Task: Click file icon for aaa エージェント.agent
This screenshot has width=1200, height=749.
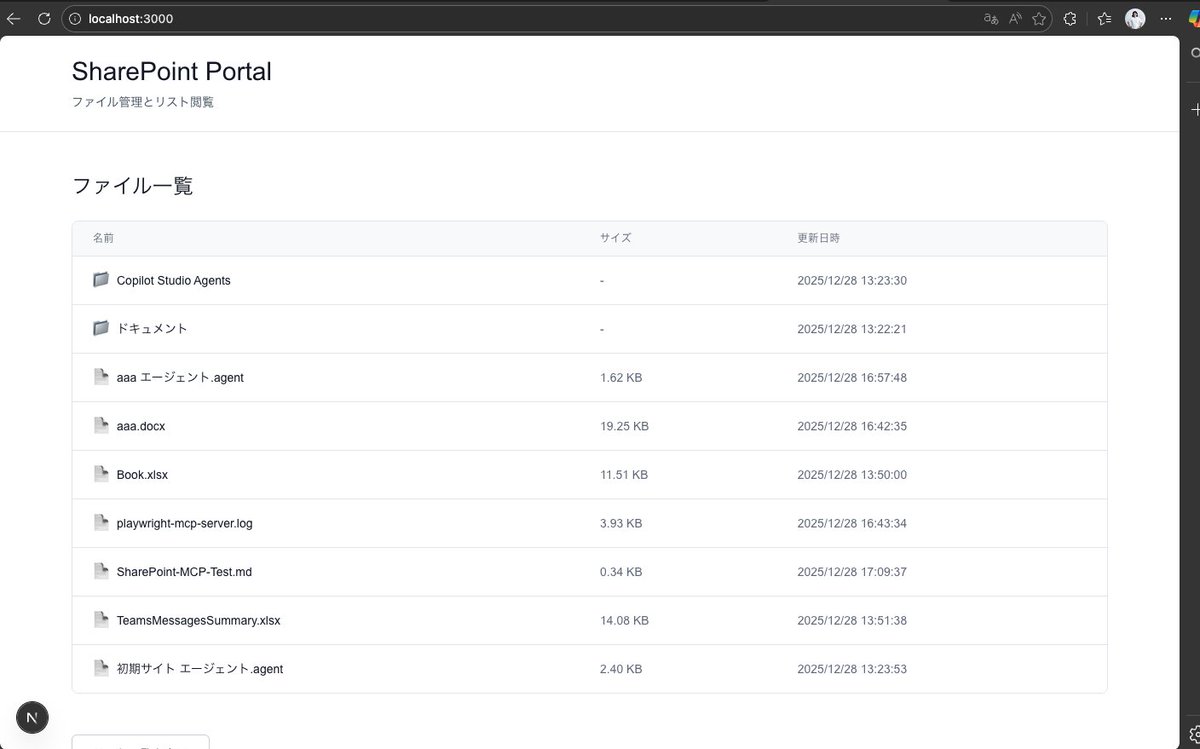Action: 101,377
